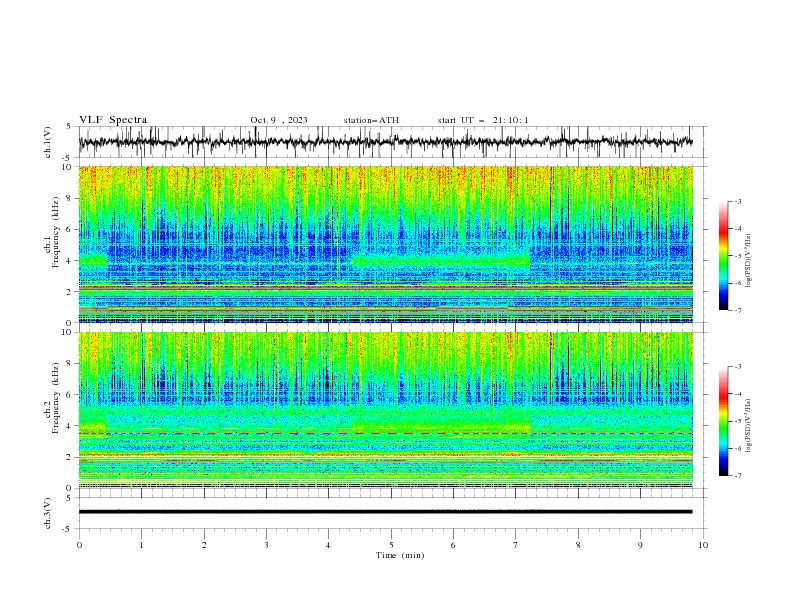Click the ch.1 voltage waveform trace
This screenshot has height=612, width=792.
[x=386, y=142]
